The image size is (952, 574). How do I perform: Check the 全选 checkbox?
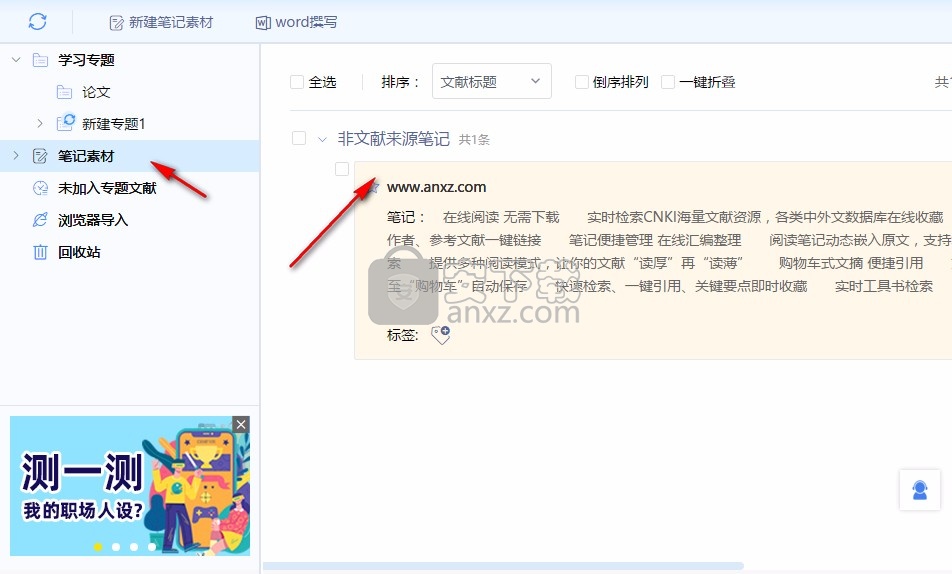tap(297, 82)
